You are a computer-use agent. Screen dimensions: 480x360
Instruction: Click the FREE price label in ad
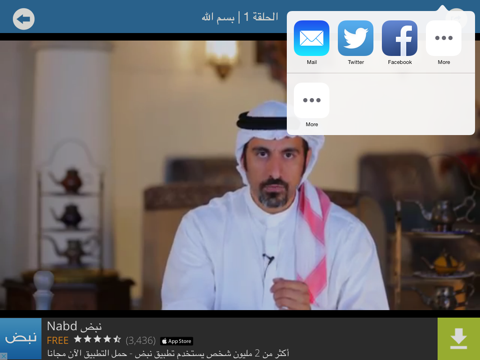click(58, 341)
